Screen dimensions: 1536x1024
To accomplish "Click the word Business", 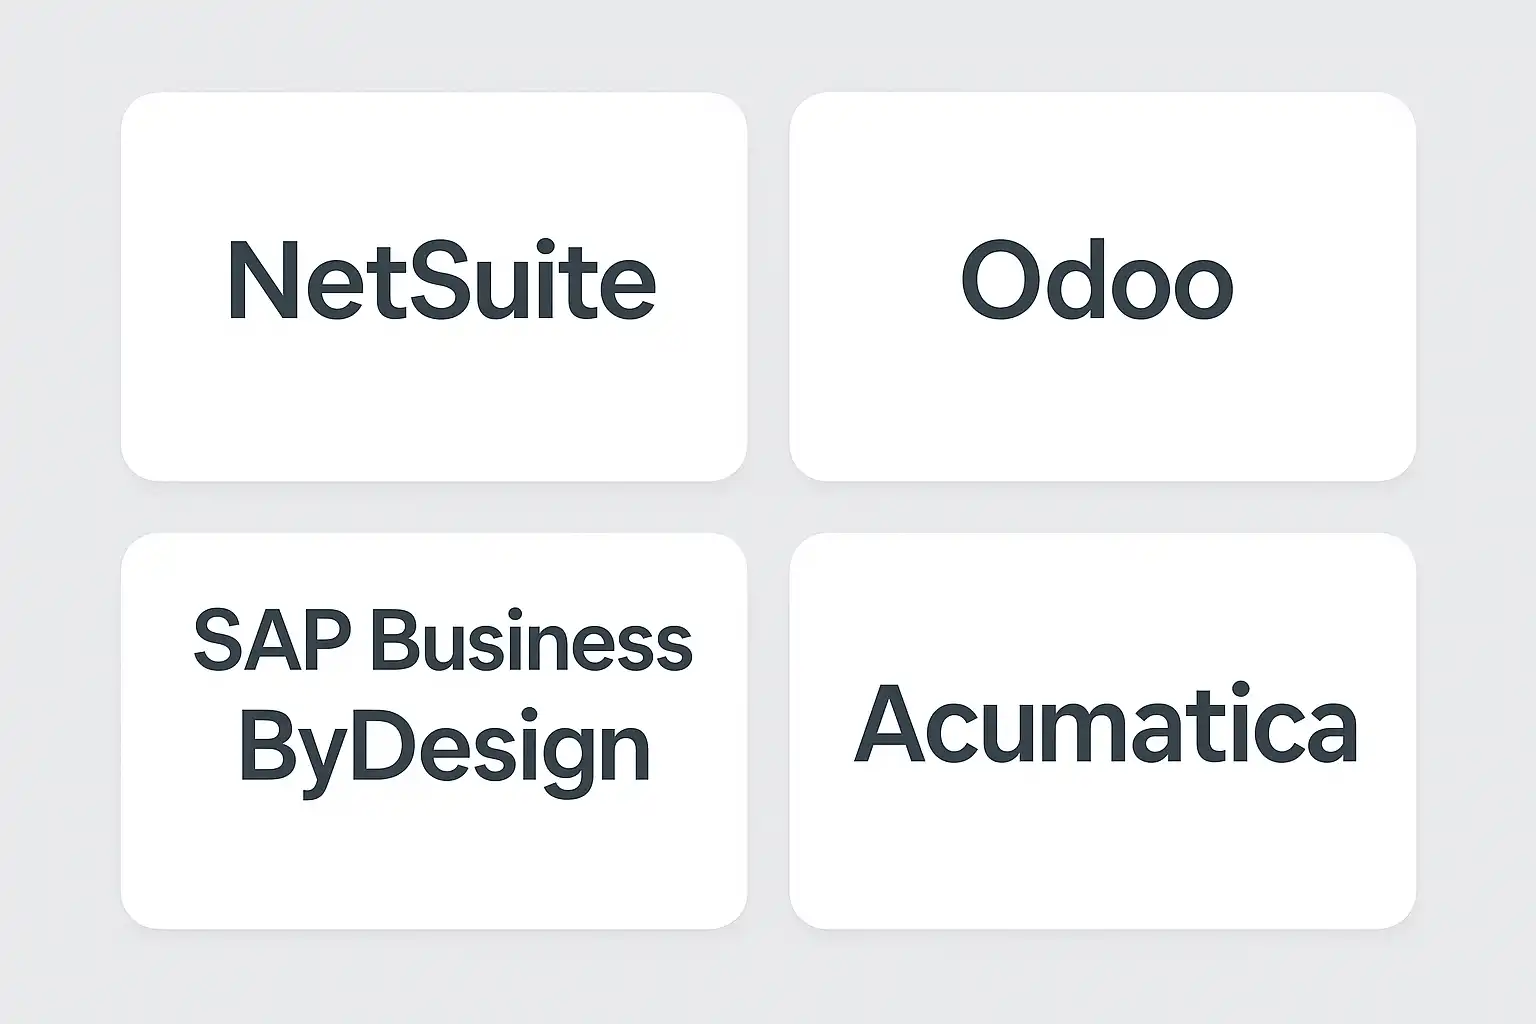I will pyautogui.click(x=531, y=642).
